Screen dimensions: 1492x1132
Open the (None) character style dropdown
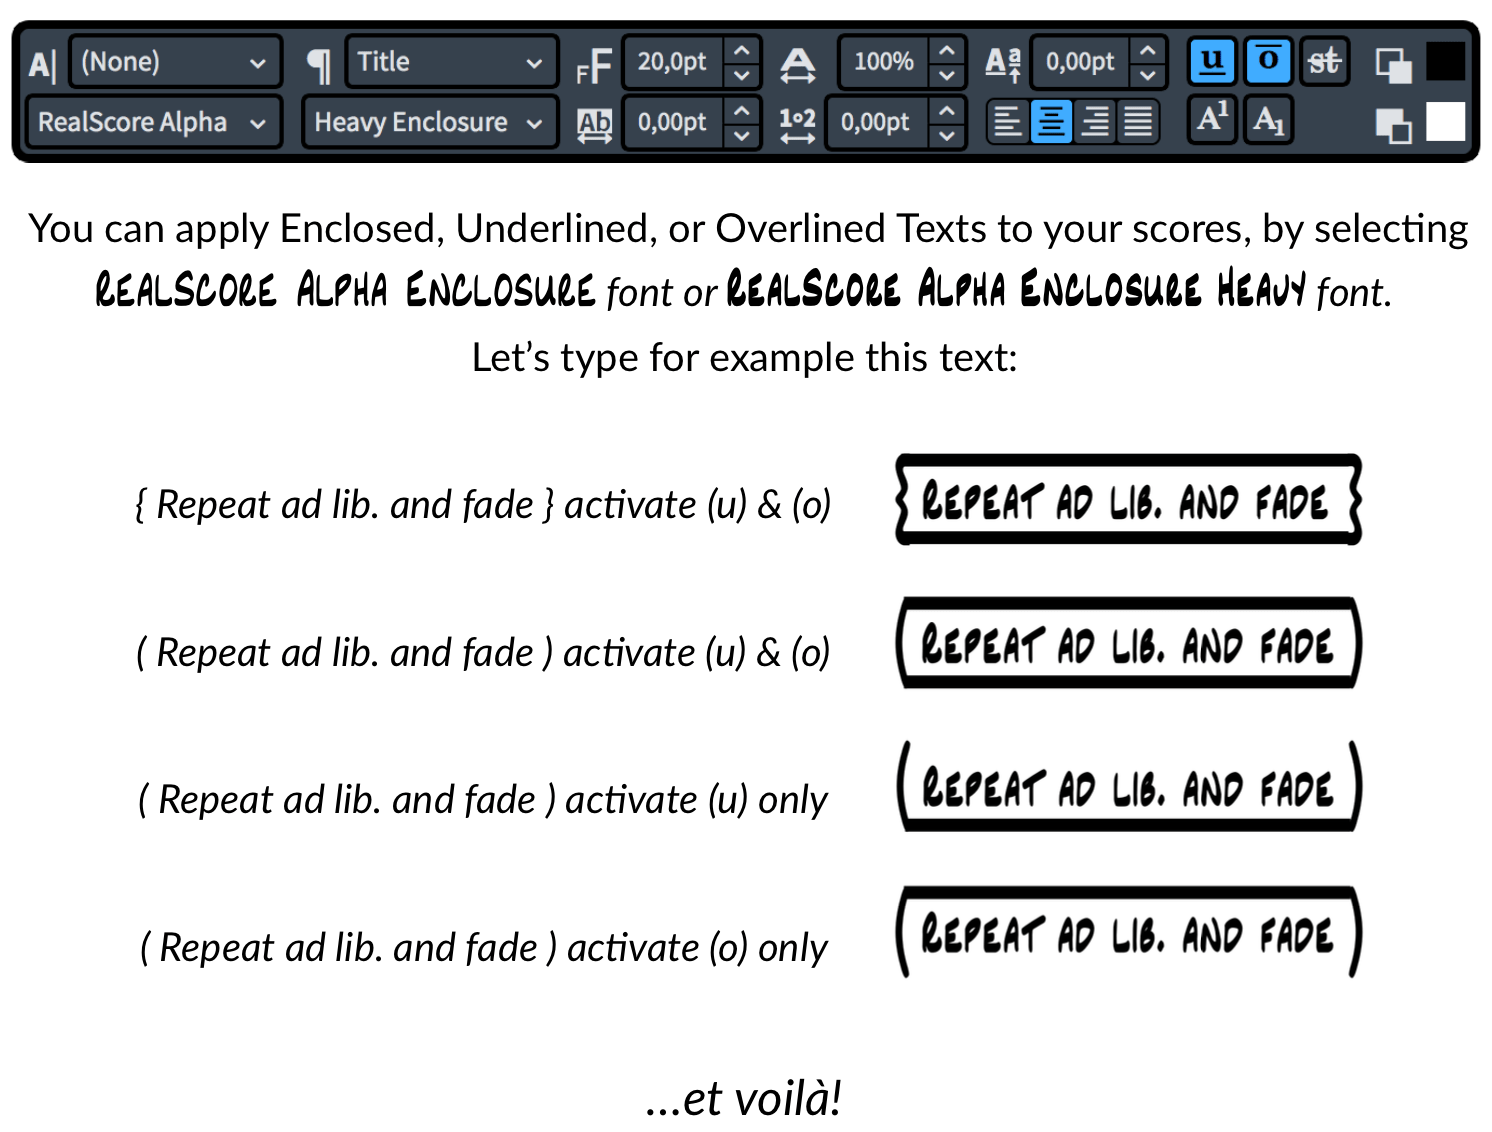point(175,62)
